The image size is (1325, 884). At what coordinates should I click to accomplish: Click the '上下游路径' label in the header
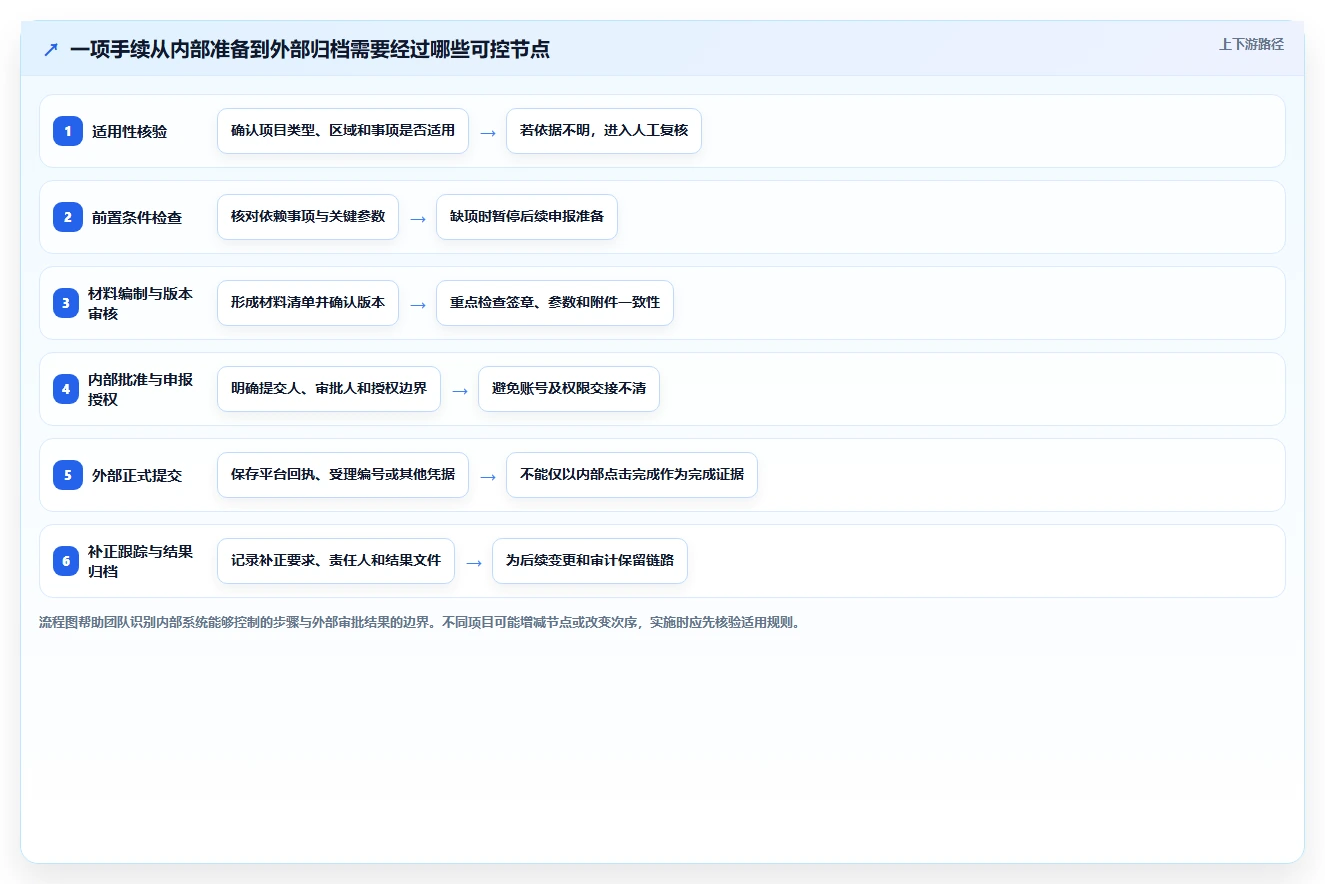click(x=1251, y=44)
